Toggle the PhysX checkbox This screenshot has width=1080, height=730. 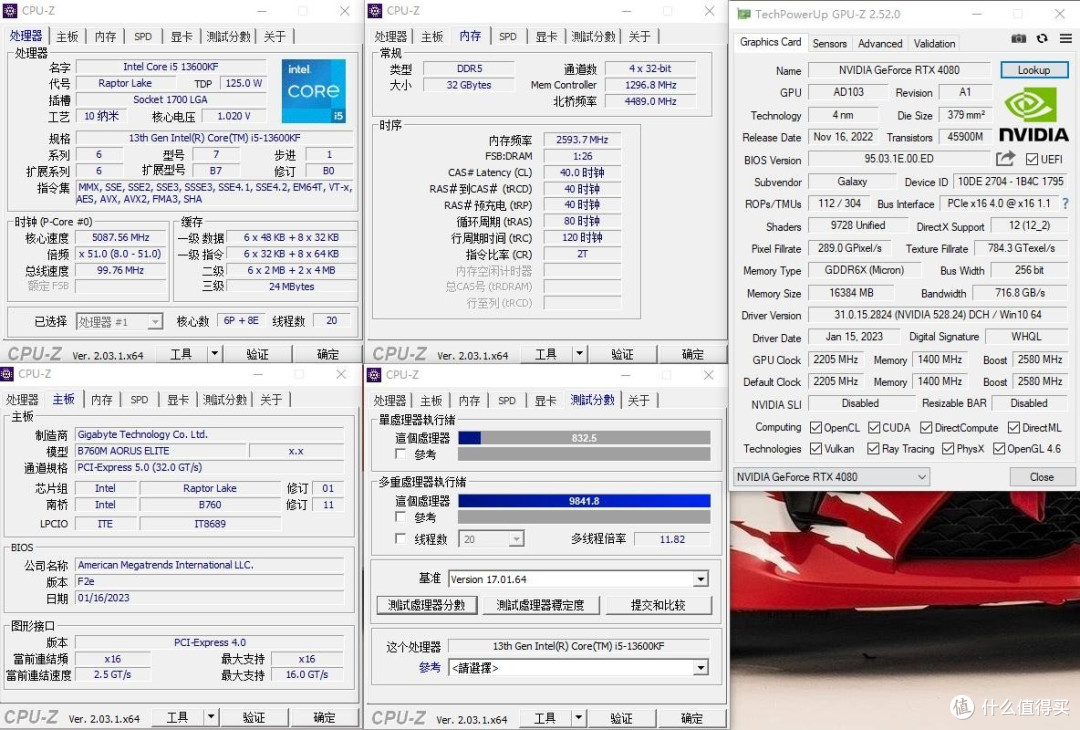click(948, 449)
